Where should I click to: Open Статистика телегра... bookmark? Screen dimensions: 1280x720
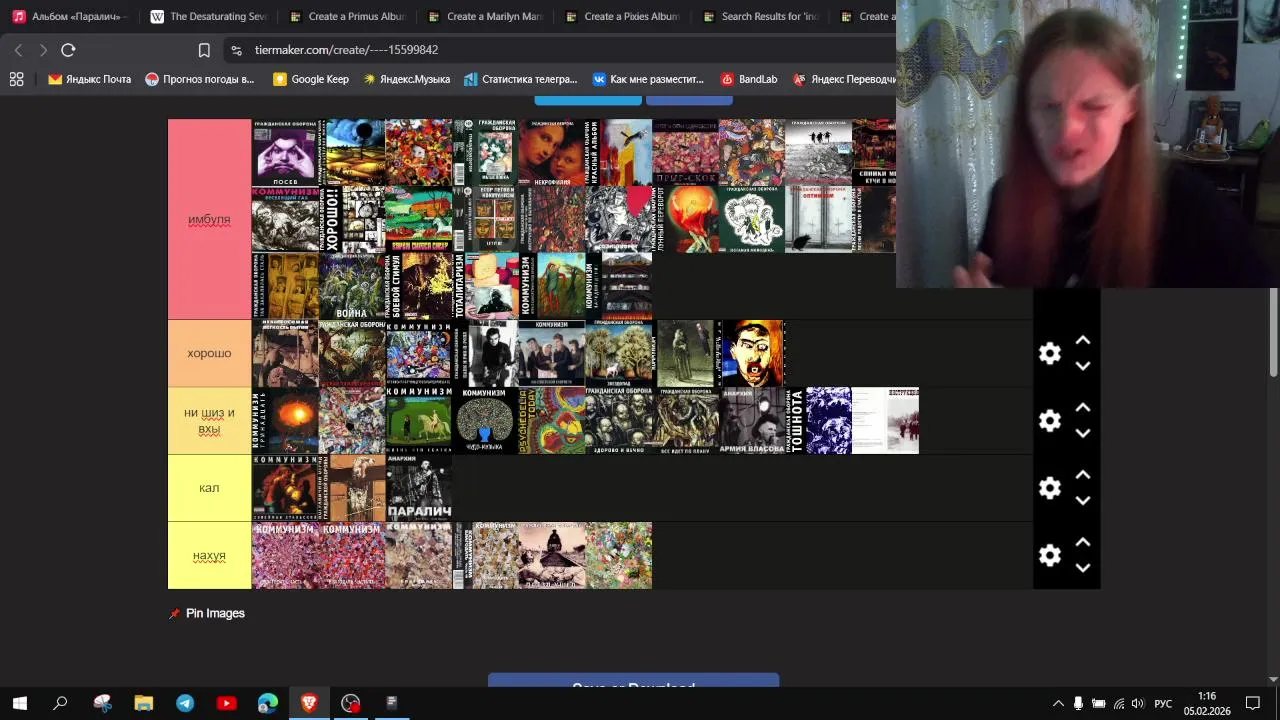click(521, 79)
